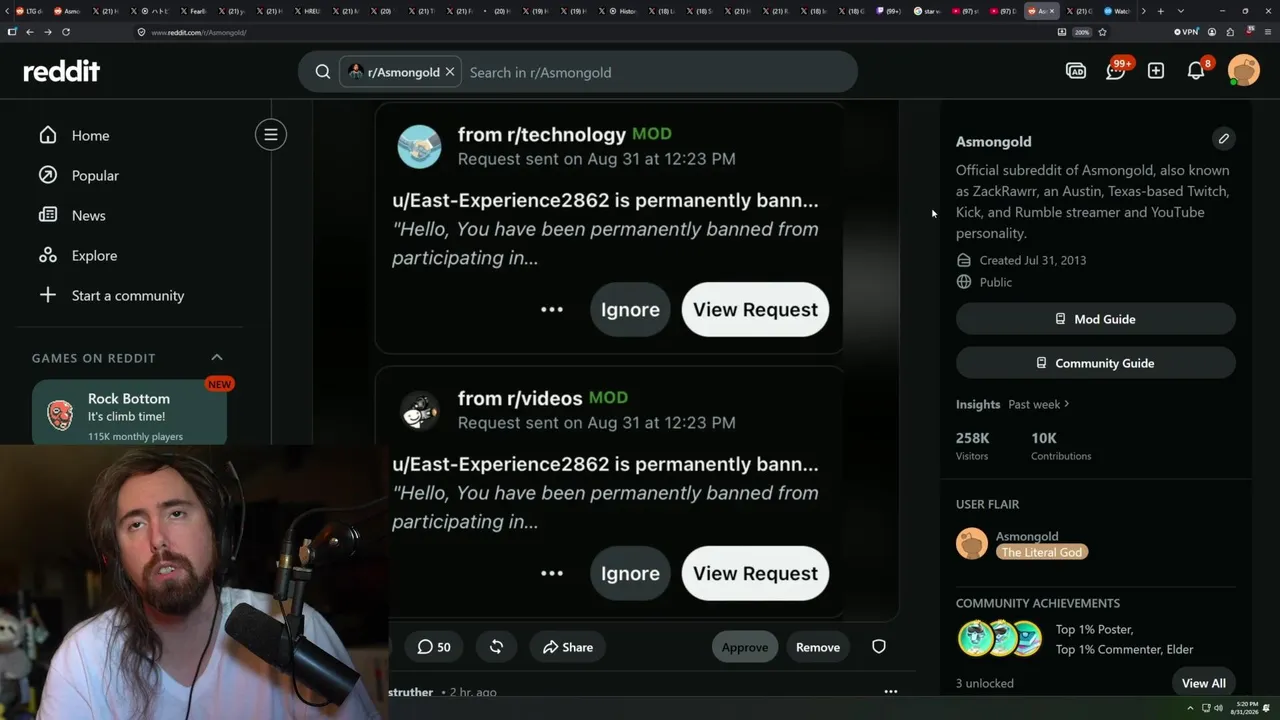Approve the post
The image size is (1280, 720).
click(745, 647)
